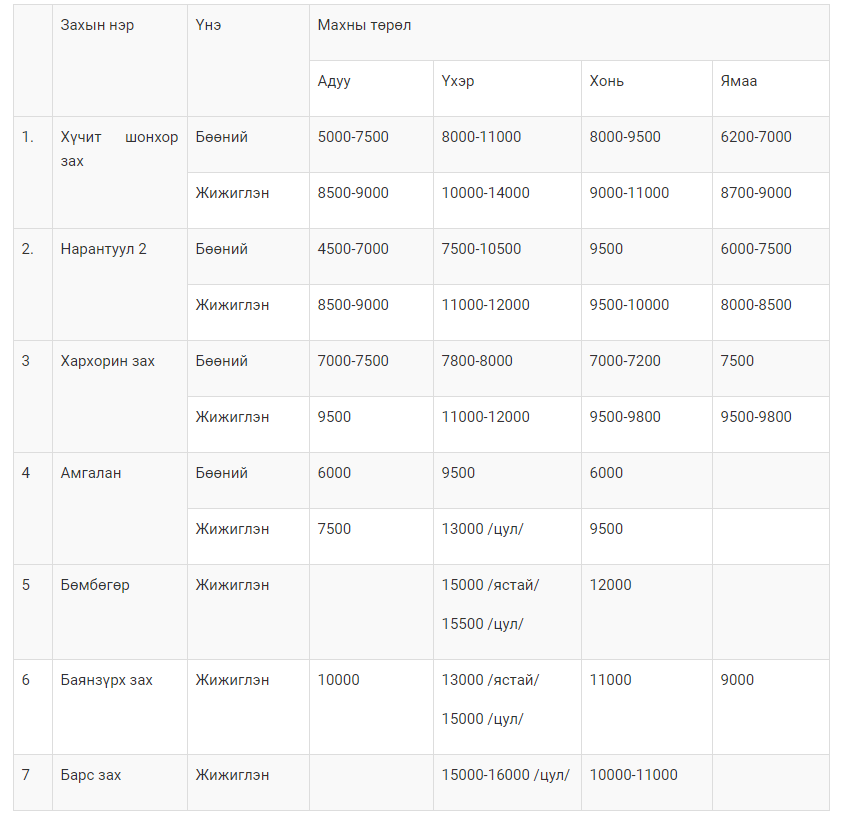Click the "Амгалан" market name
This screenshot has height=821, width=841.
(91, 473)
